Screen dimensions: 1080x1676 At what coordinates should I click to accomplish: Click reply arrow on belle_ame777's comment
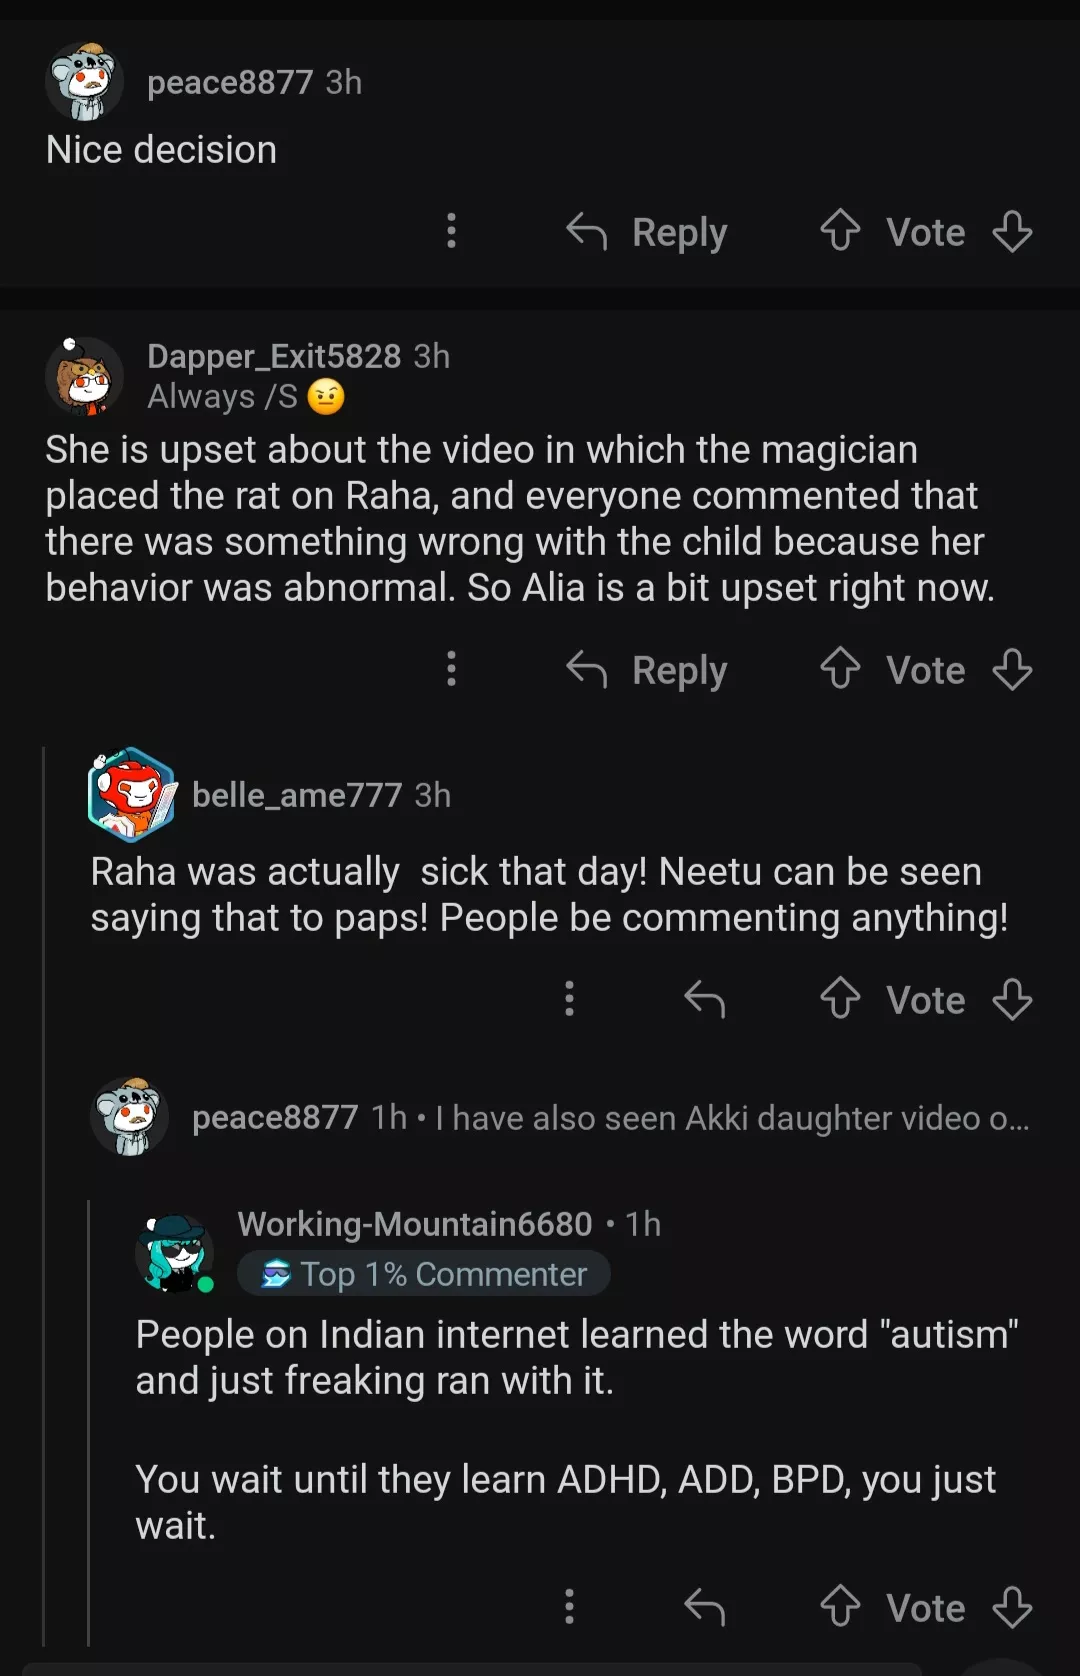point(705,999)
